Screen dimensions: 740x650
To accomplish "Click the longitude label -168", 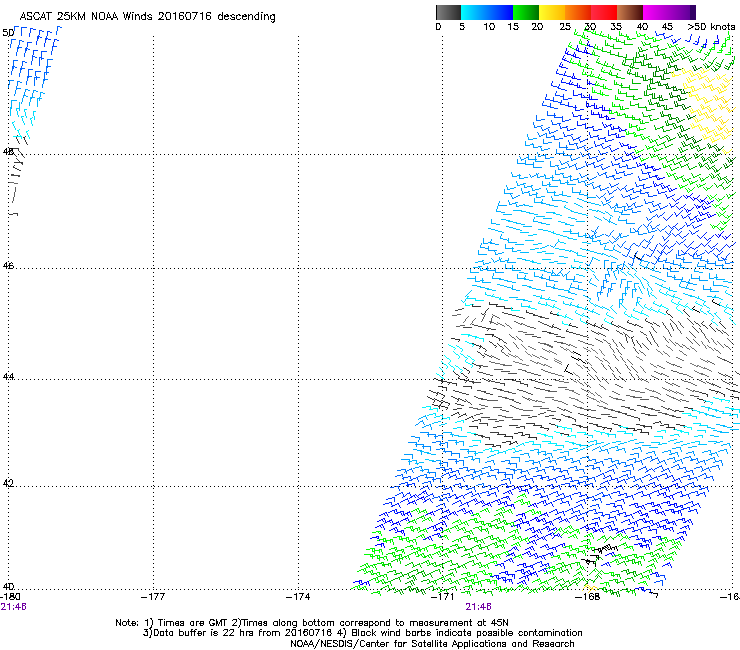I will point(588,597).
